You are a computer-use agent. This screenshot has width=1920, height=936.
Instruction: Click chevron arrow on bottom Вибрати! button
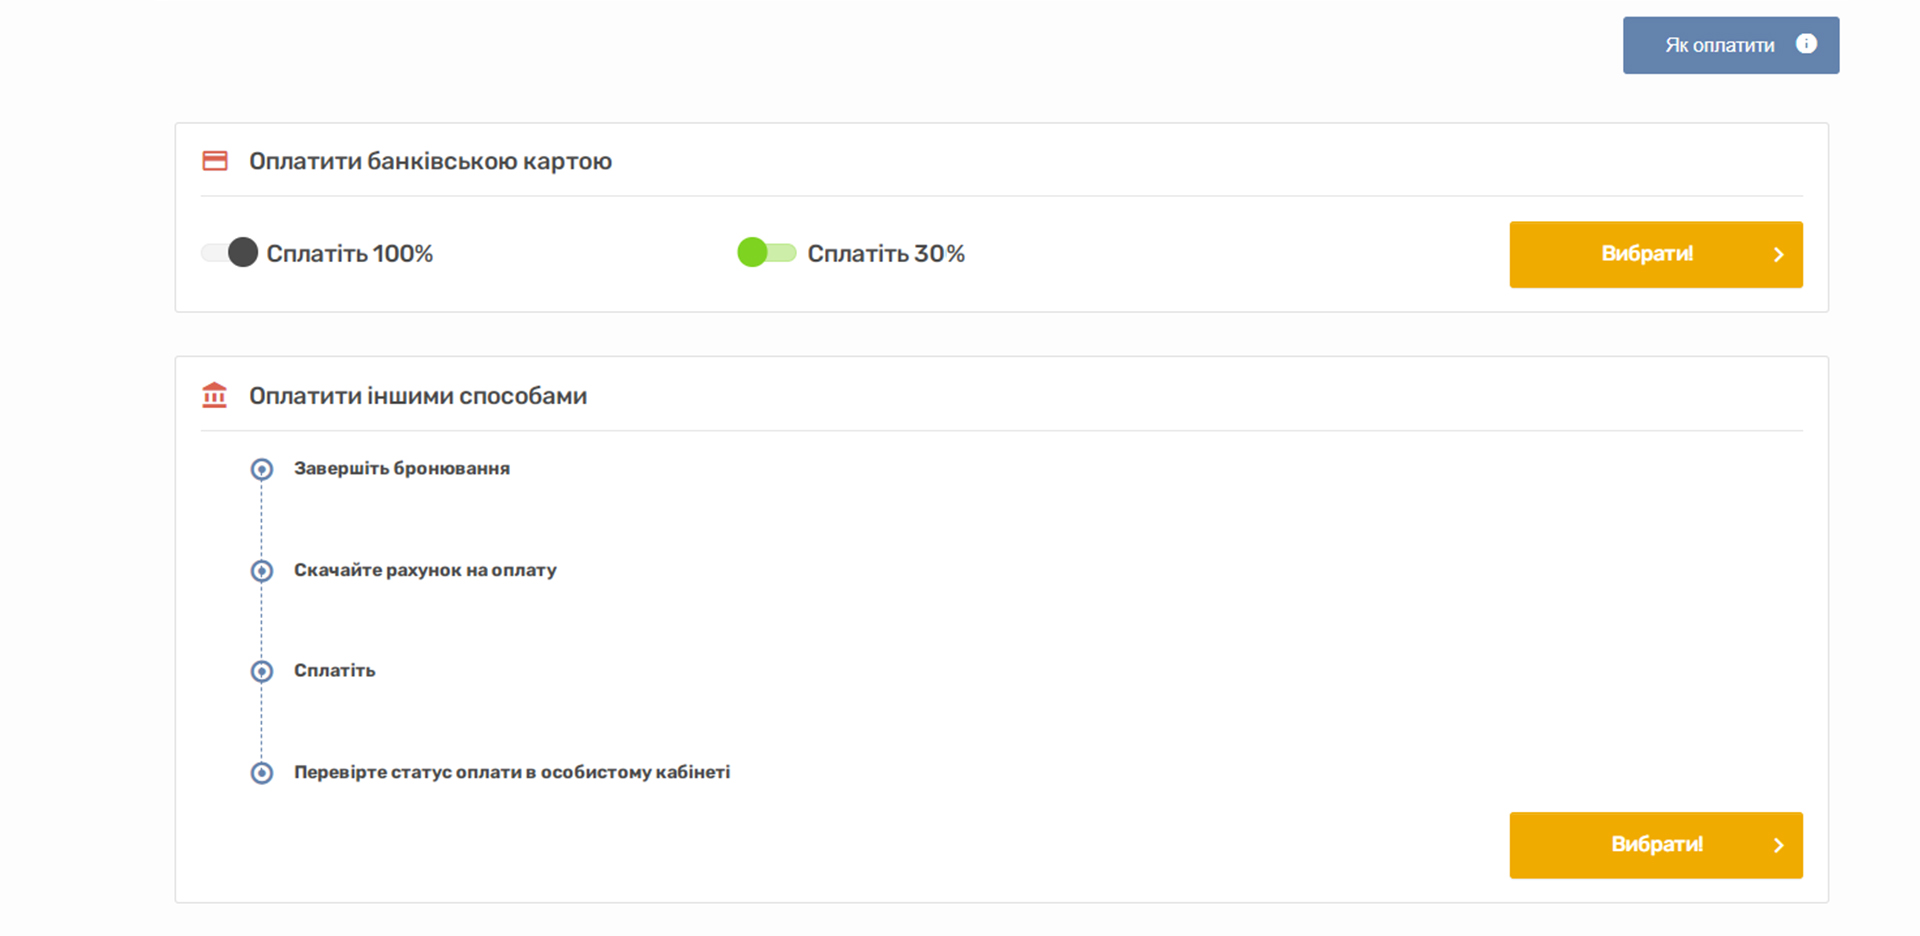1779,846
